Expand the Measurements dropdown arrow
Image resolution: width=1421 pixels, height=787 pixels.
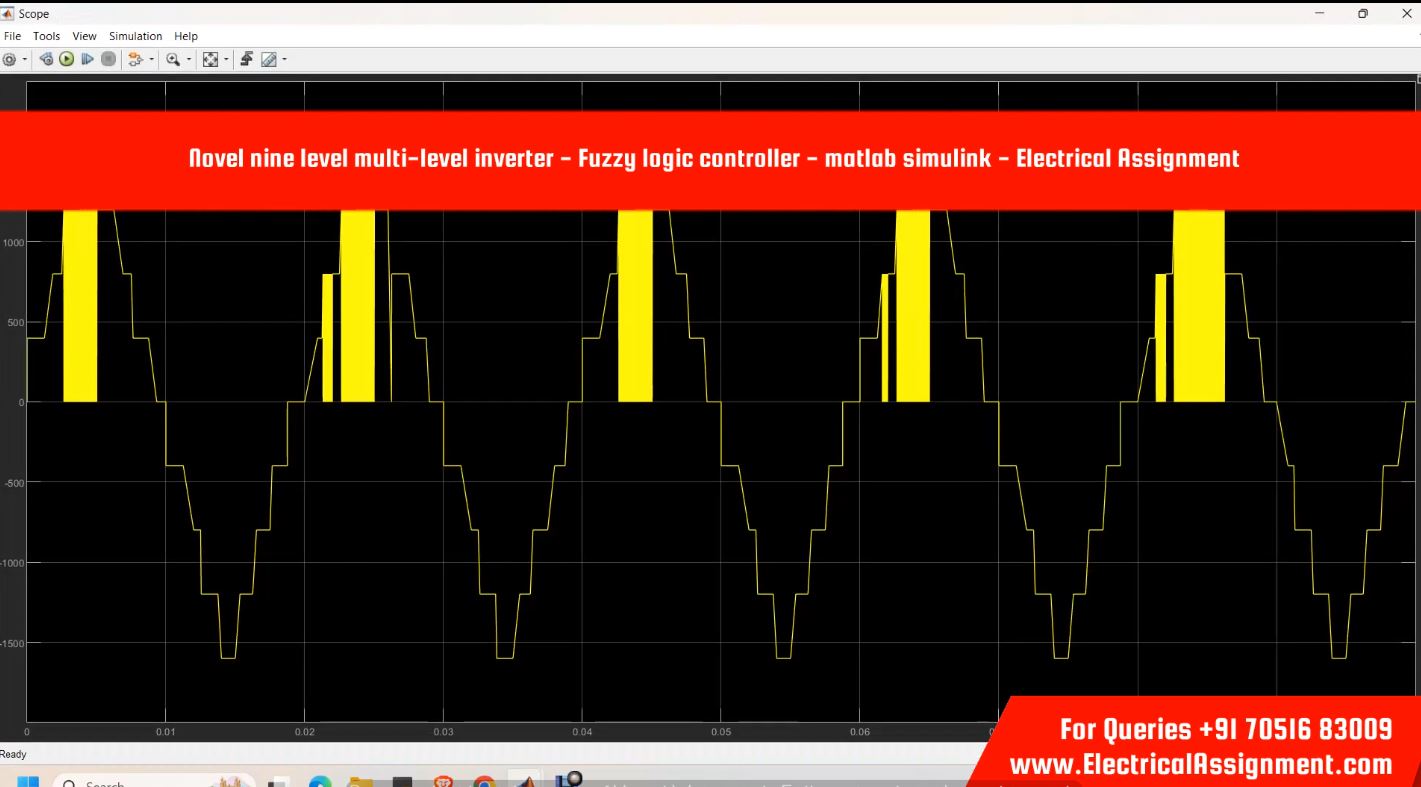click(284, 59)
